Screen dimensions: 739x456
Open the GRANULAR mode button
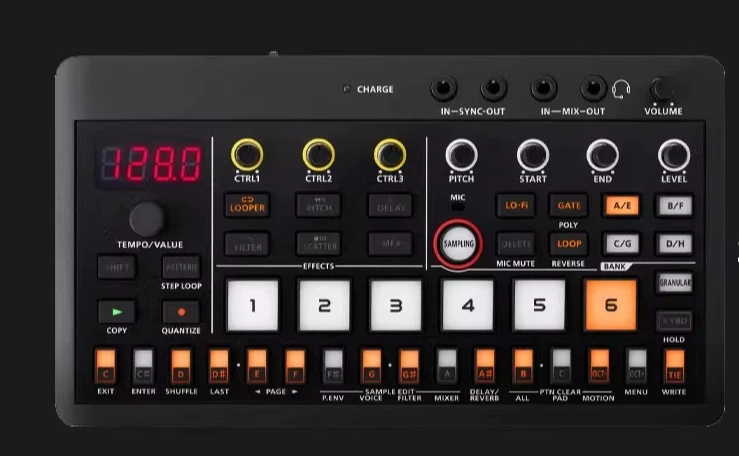coord(675,283)
